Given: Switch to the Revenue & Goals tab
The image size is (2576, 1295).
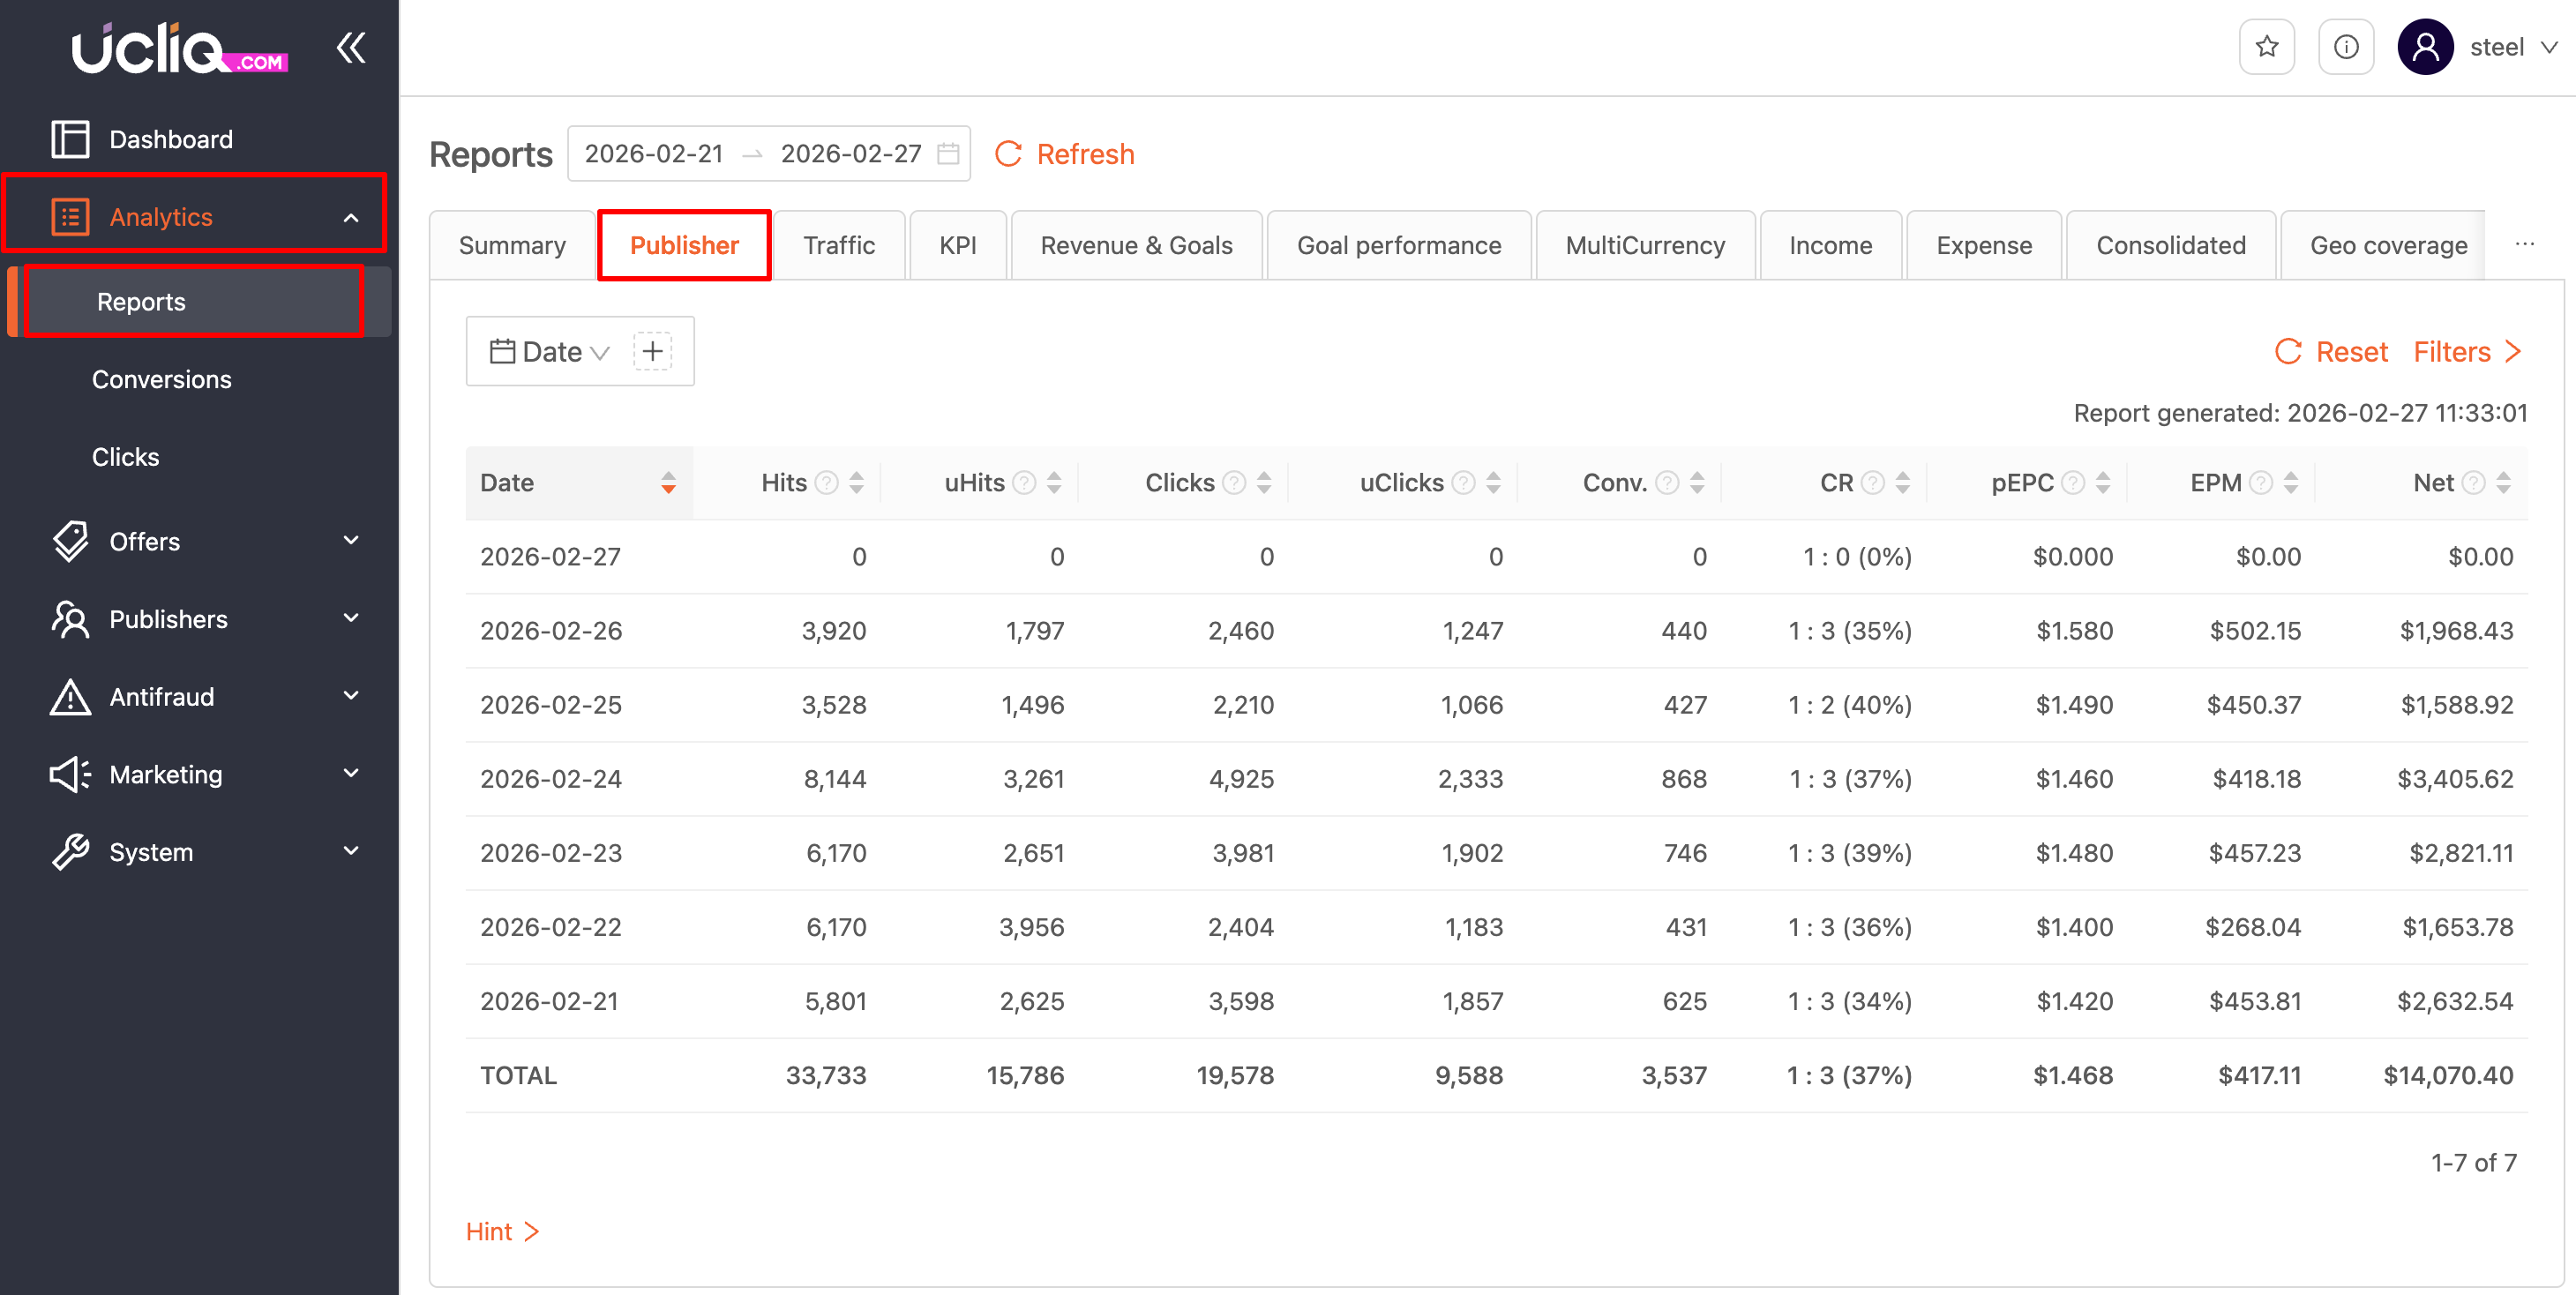Looking at the screenshot, I should tap(1136, 245).
